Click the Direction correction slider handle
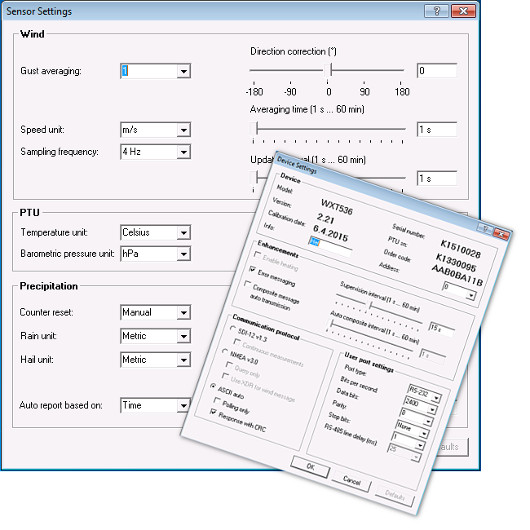 click(331, 70)
